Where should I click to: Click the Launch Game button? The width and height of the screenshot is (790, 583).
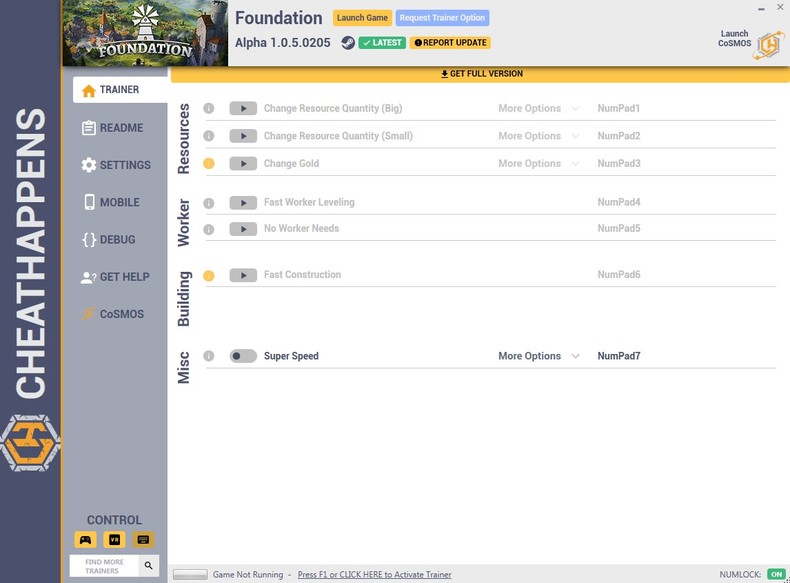pyautogui.click(x=362, y=18)
